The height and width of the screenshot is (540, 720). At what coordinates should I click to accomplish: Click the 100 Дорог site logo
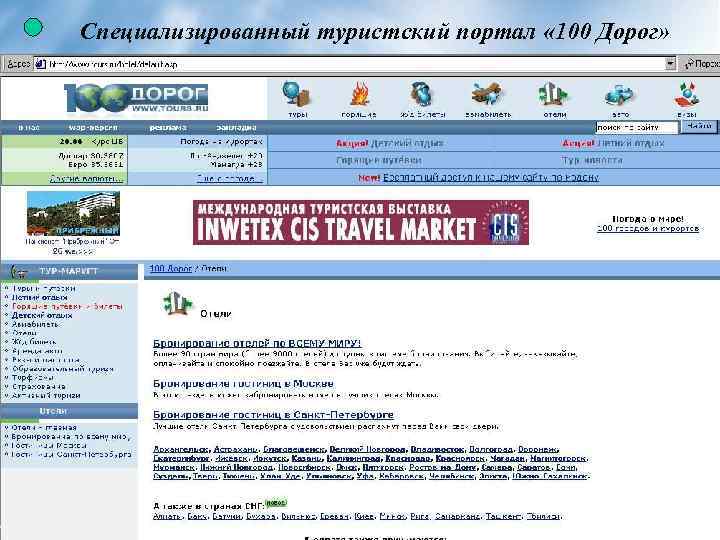coord(136,97)
